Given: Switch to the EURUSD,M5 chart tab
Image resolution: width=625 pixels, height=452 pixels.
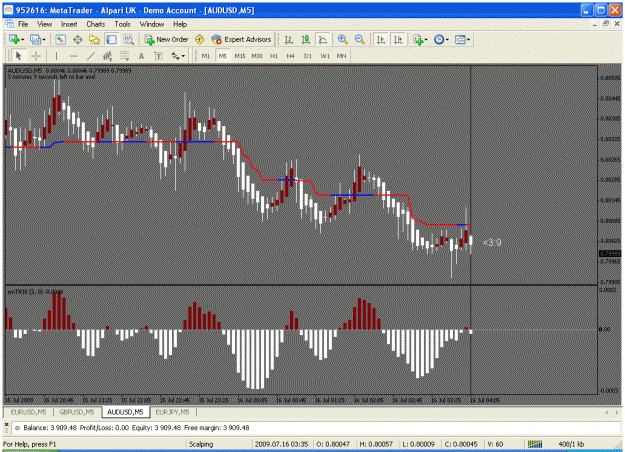Looking at the screenshot, I should point(28,412).
